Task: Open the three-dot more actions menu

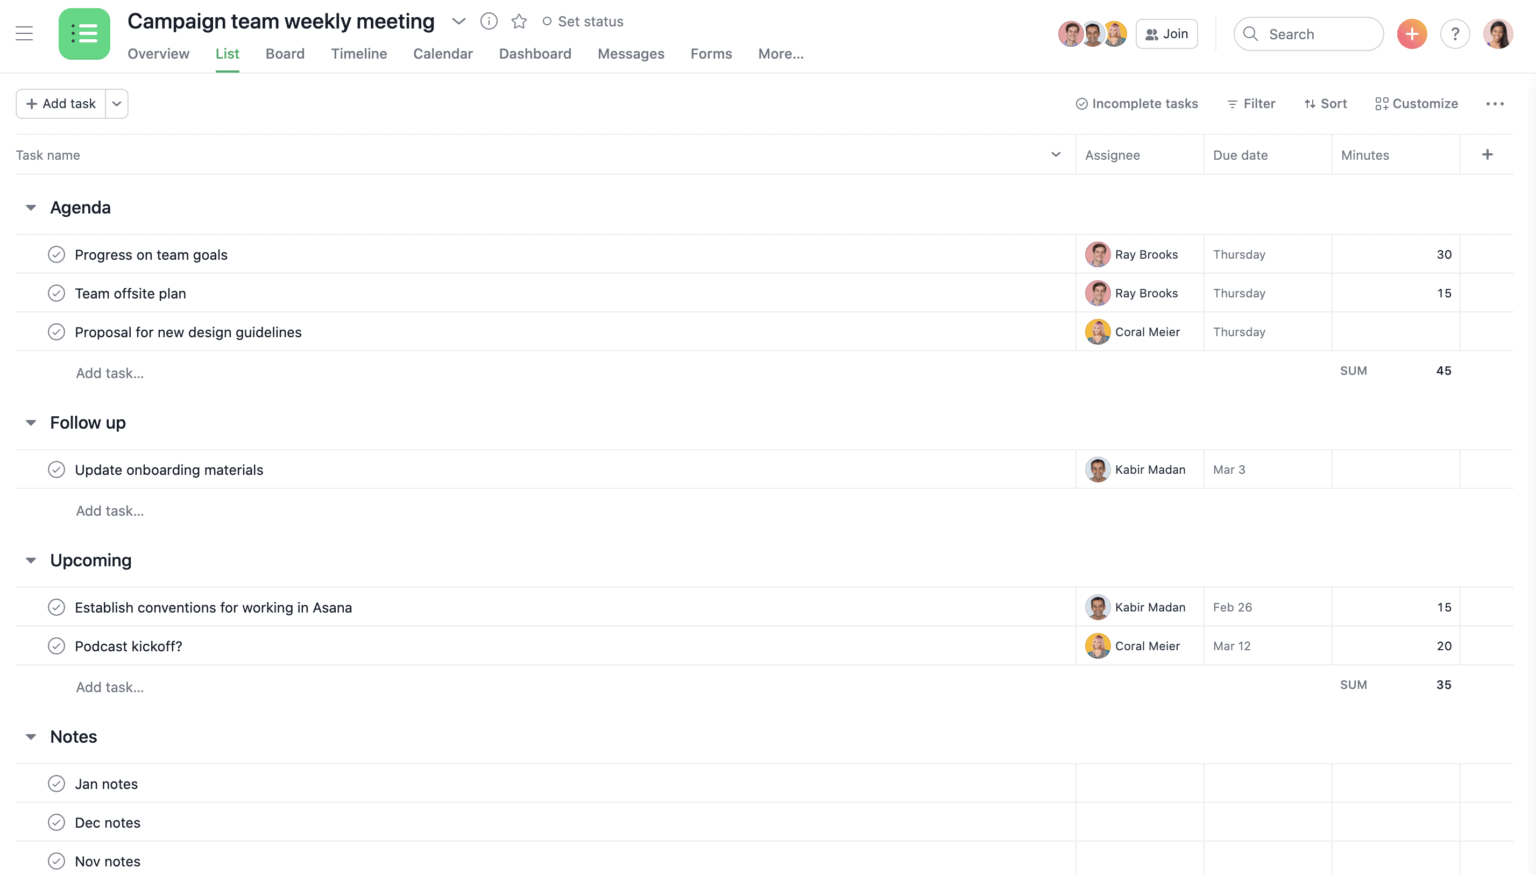Action: (x=1495, y=104)
